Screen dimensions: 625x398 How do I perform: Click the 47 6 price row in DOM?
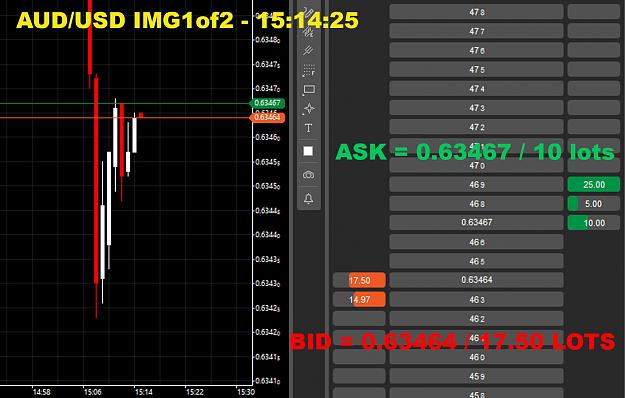[x=476, y=50]
